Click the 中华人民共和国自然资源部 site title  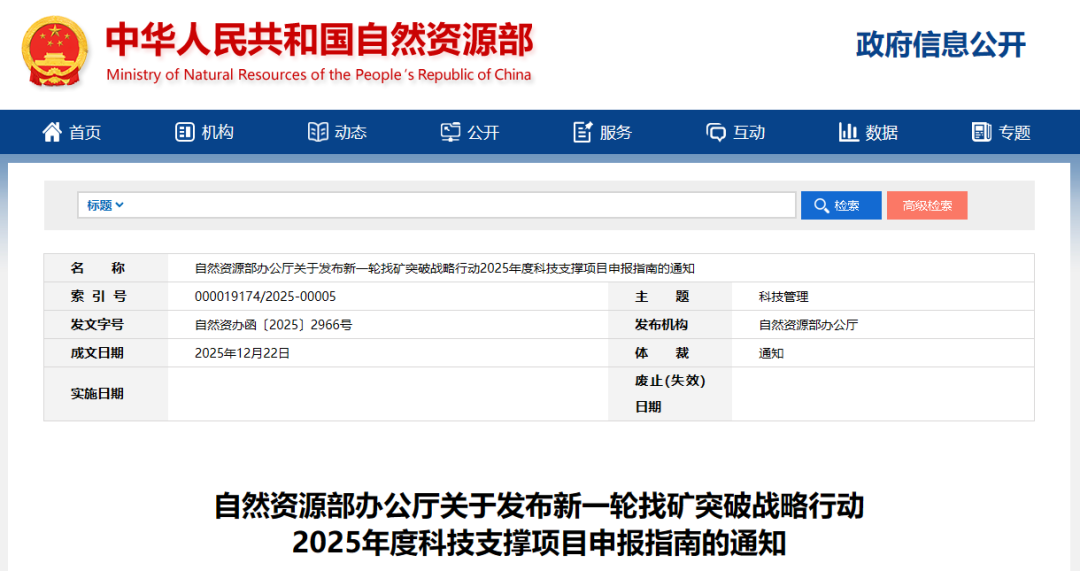coord(319,40)
